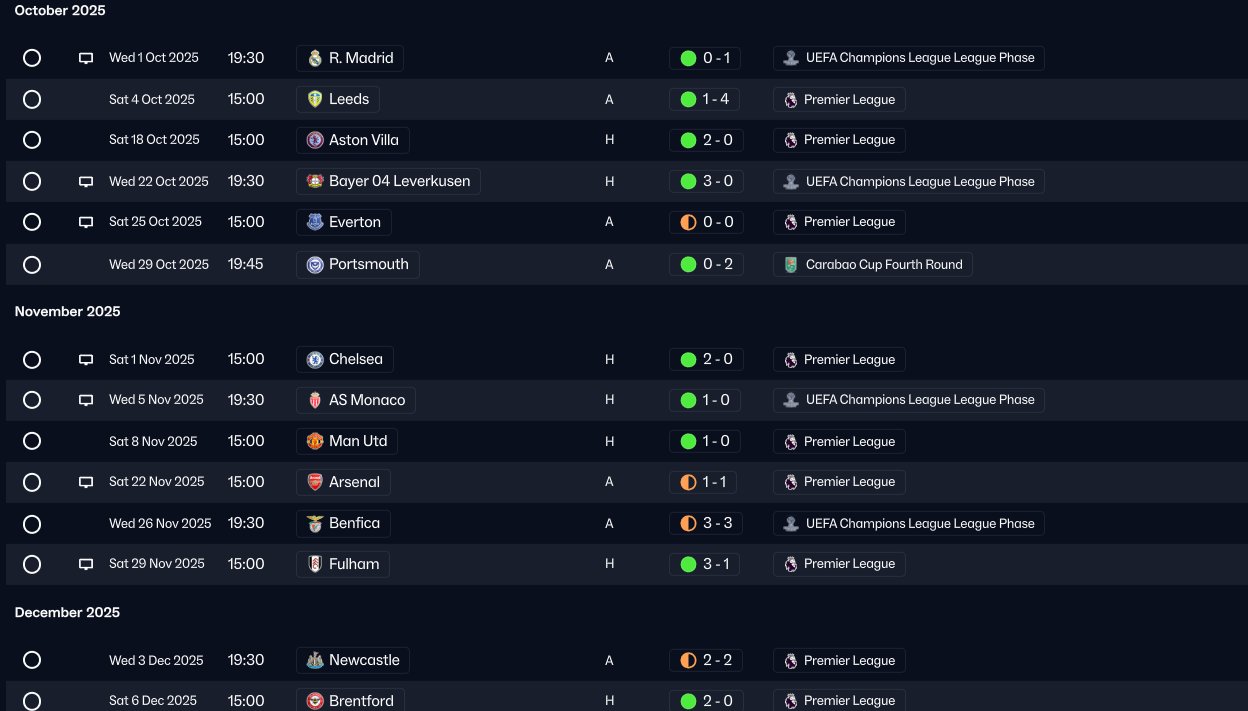Click the Leeds club crest icon

point(315,99)
